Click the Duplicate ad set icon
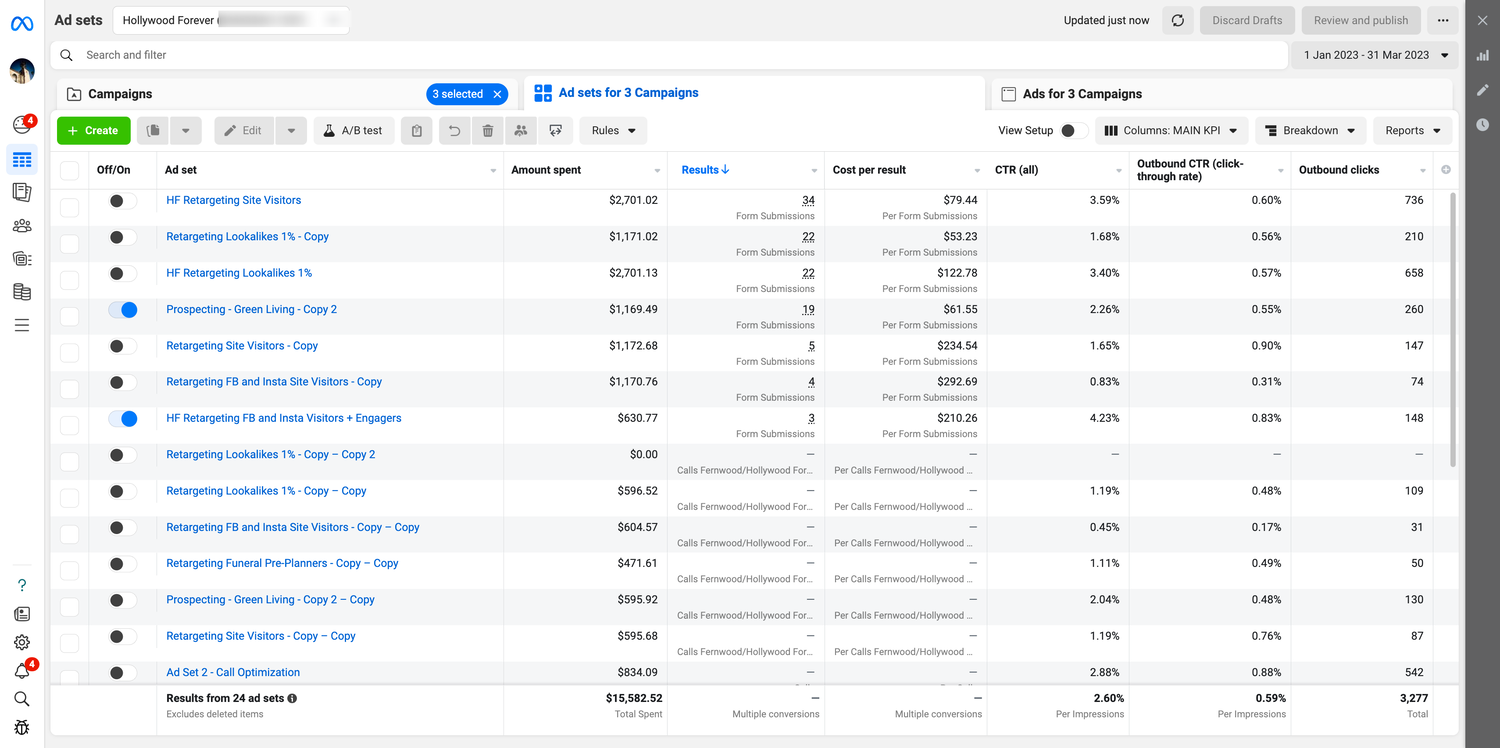1500x748 pixels. pyautogui.click(x=154, y=131)
